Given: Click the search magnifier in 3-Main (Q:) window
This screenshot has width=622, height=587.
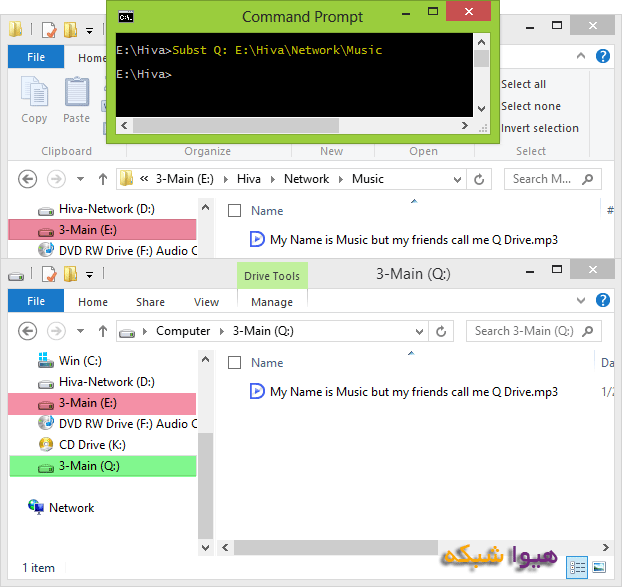Looking at the screenshot, I should pos(587,331).
